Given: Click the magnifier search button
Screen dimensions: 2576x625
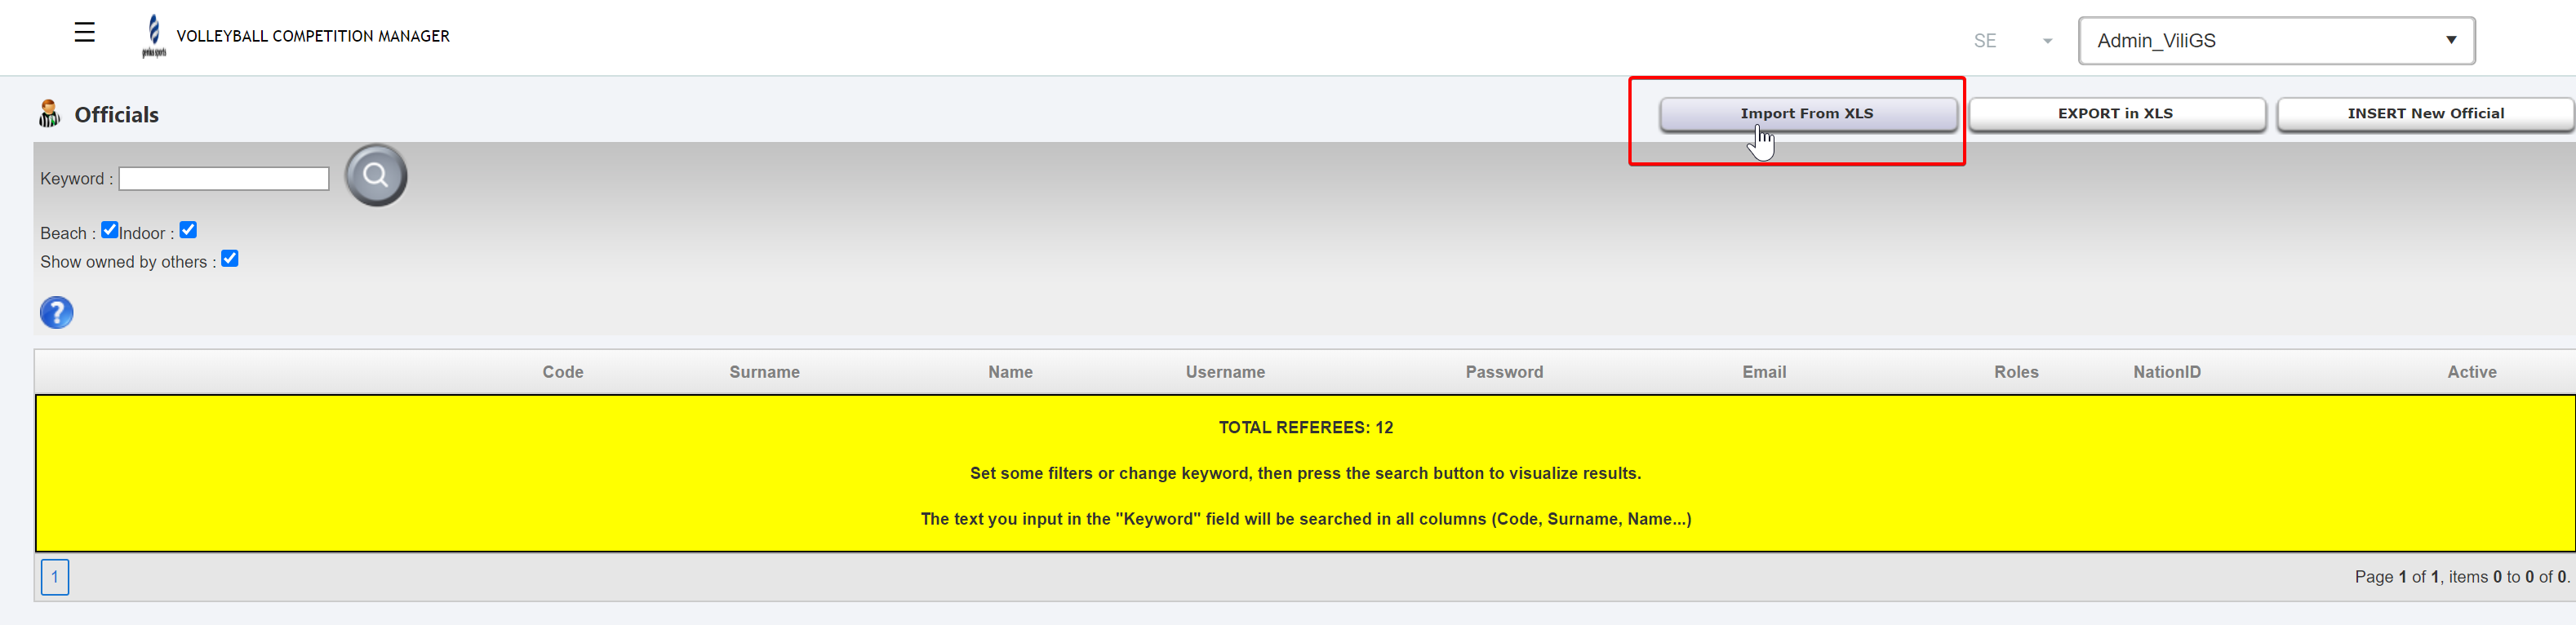Looking at the screenshot, I should click(x=376, y=175).
